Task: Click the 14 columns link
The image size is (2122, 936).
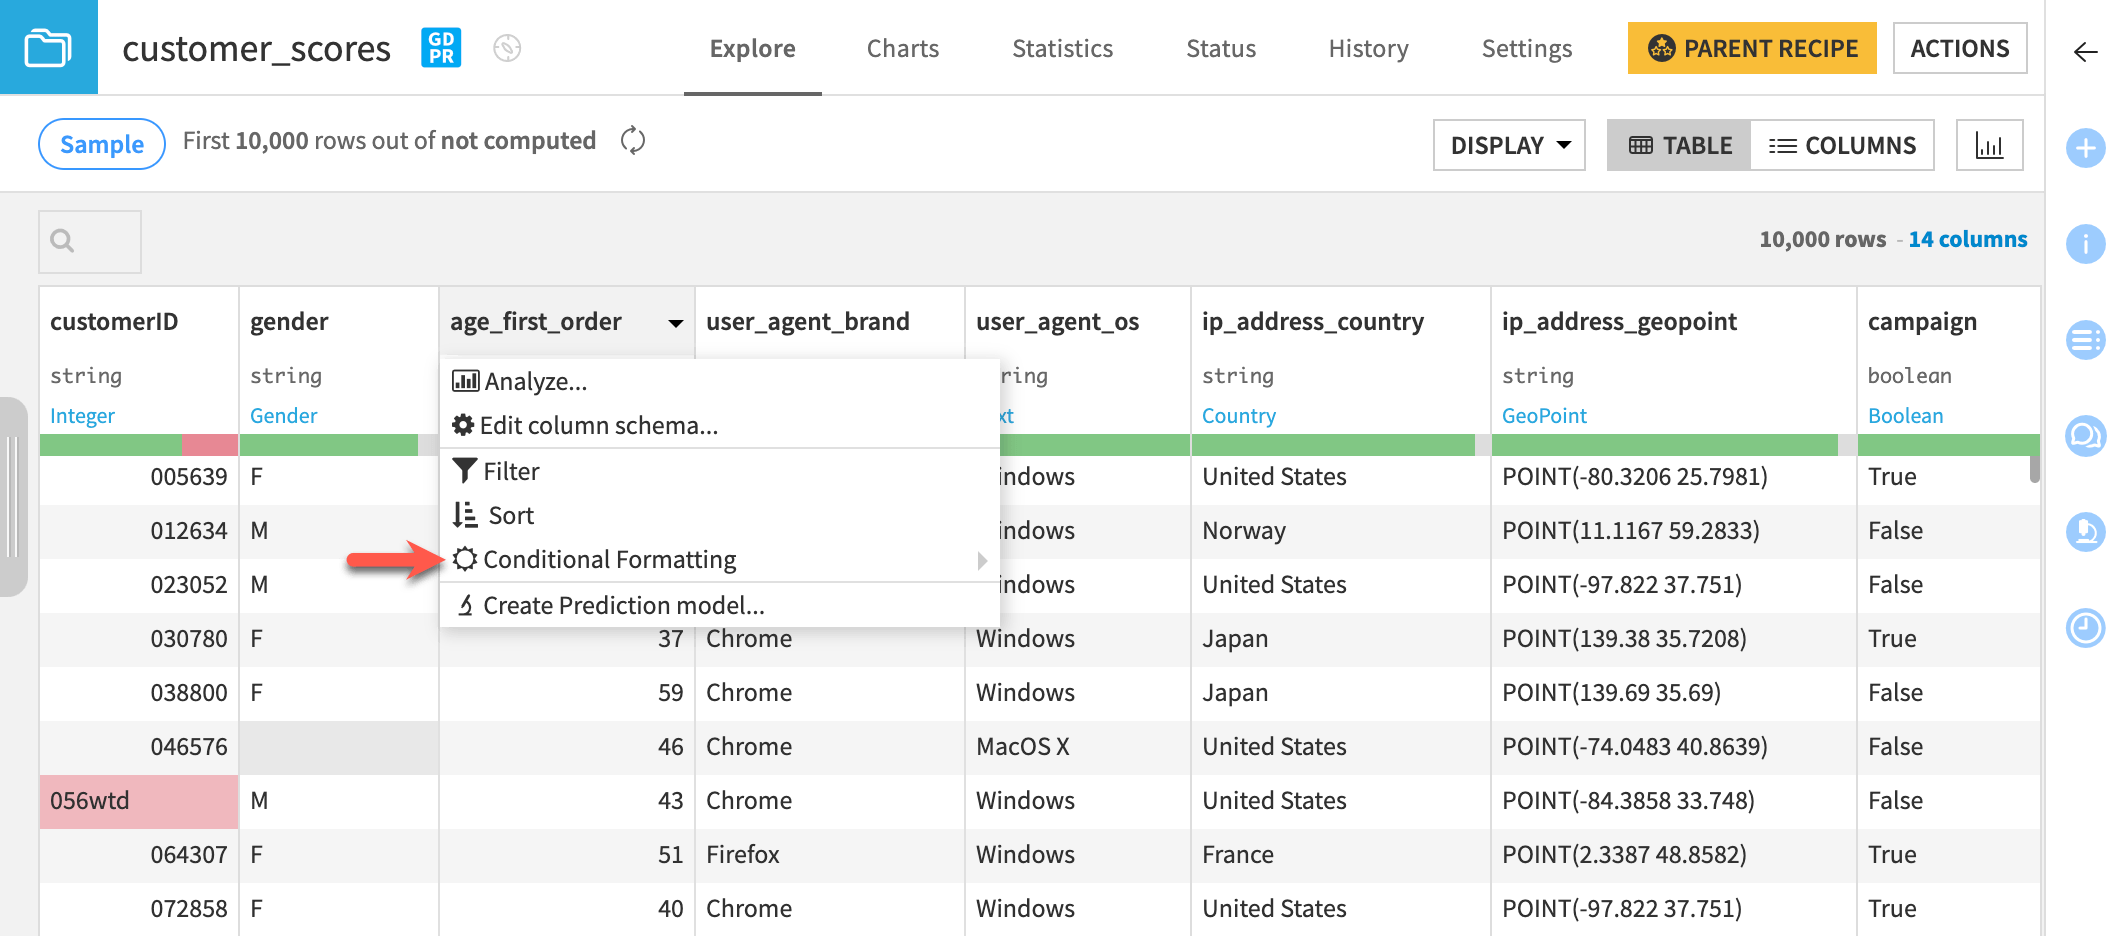Action: click(1967, 239)
